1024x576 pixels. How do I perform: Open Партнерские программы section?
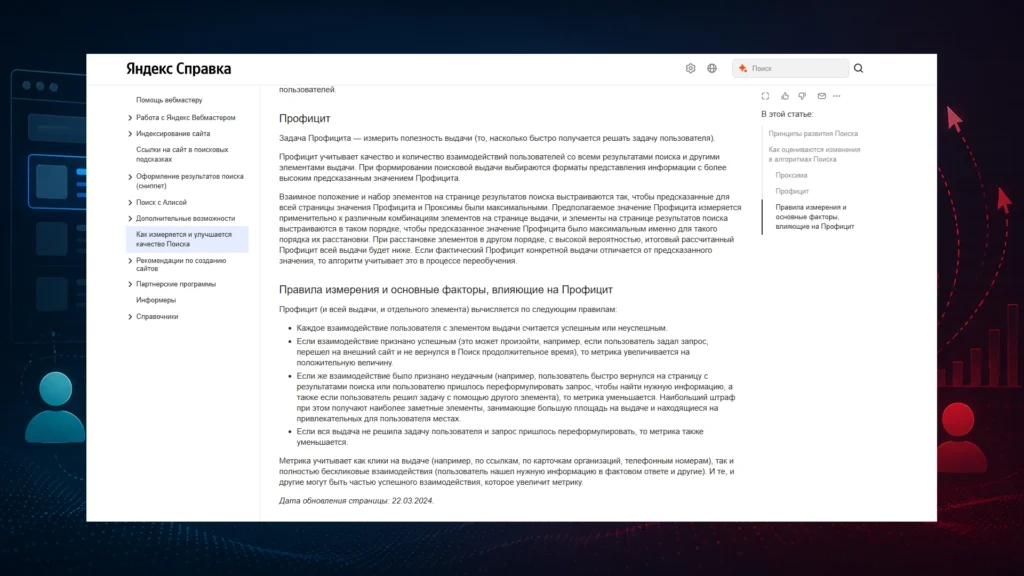(x=176, y=284)
